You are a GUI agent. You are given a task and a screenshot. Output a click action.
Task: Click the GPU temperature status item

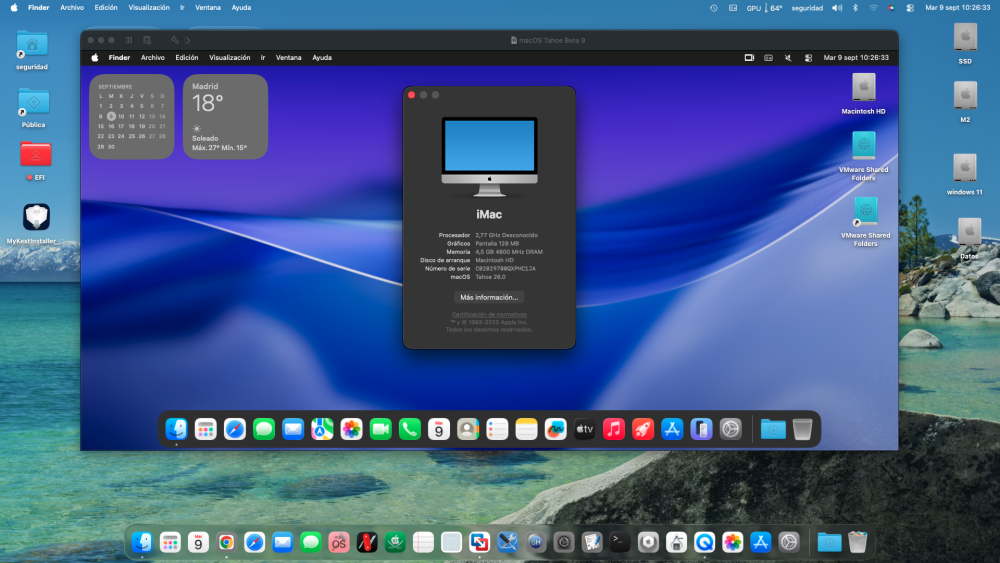pos(765,8)
